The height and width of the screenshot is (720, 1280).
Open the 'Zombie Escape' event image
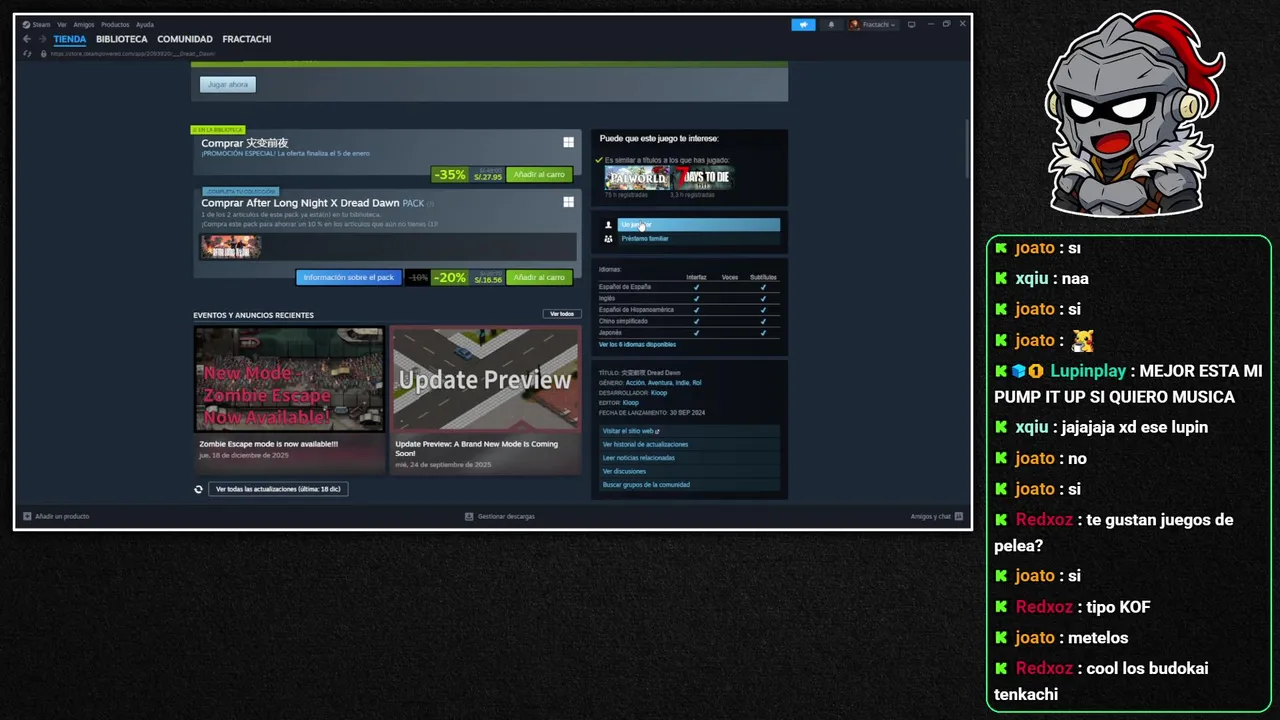289,379
